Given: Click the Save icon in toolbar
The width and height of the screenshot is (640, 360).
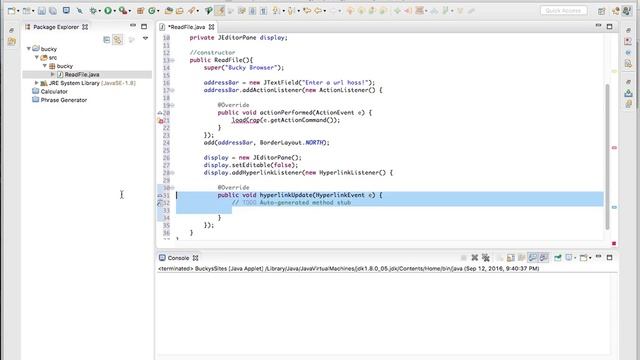Looking at the screenshot, I should pos(42,11).
